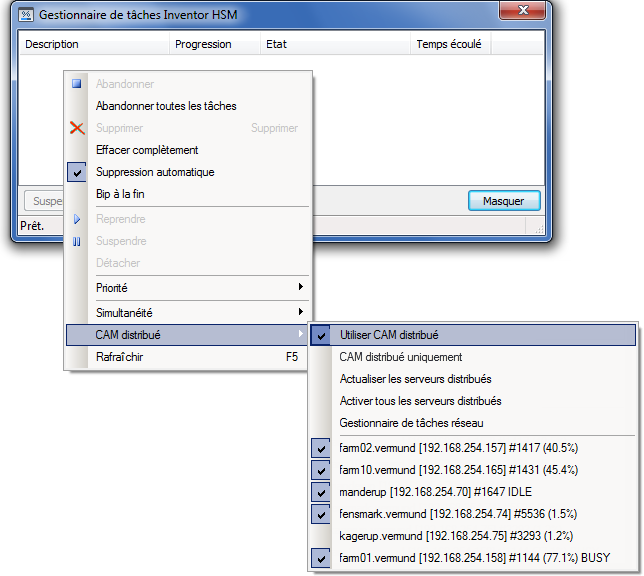Click the Détacher menu entry
The image size is (644, 576).
click(x=187, y=263)
